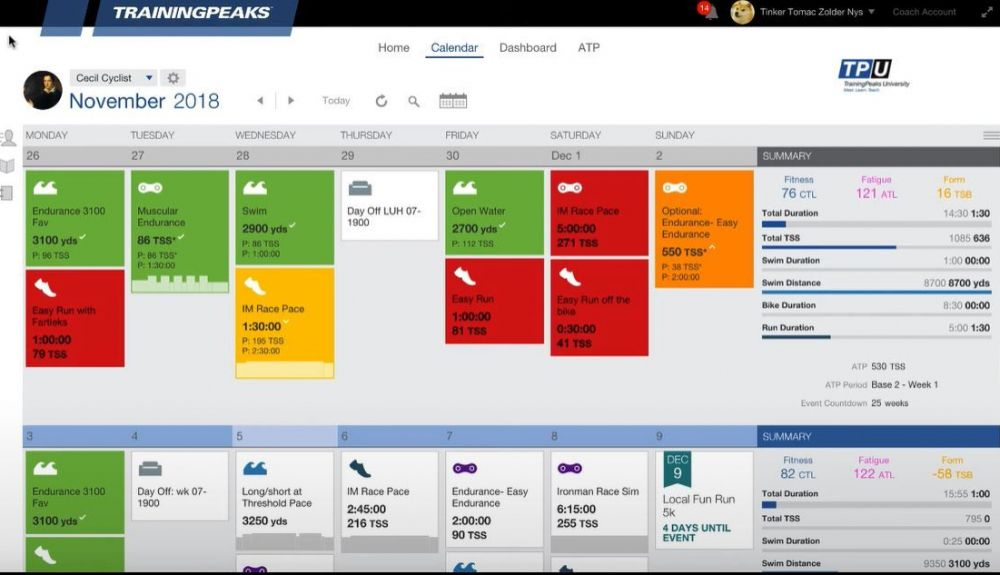Click Event Countdown 25 weeks text

click(x=855, y=404)
